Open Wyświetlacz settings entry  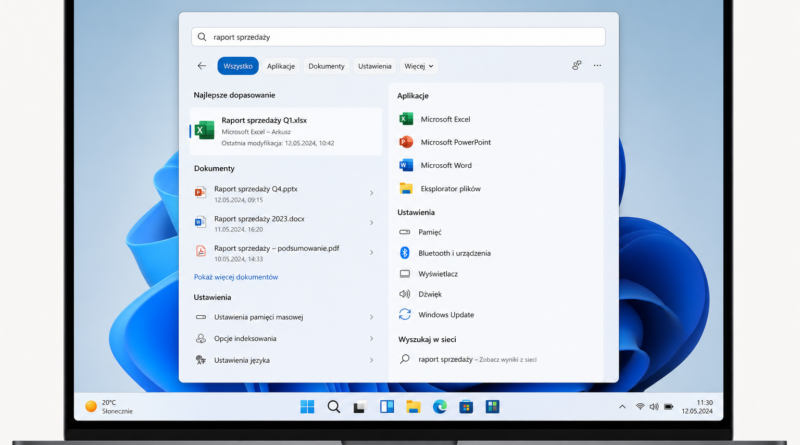click(x=428, y=274)
